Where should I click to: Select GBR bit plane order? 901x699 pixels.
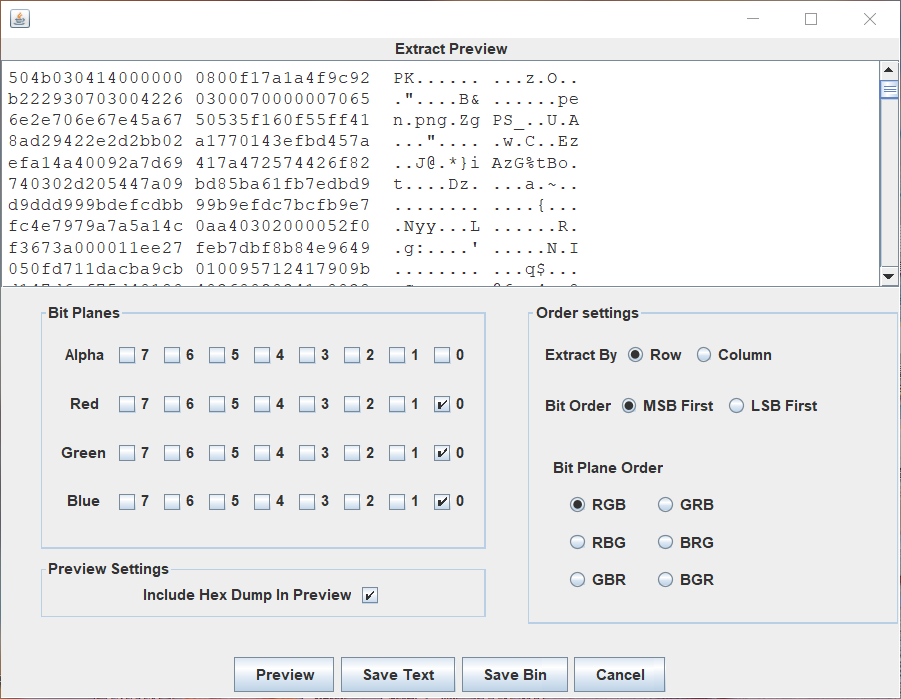577,579
